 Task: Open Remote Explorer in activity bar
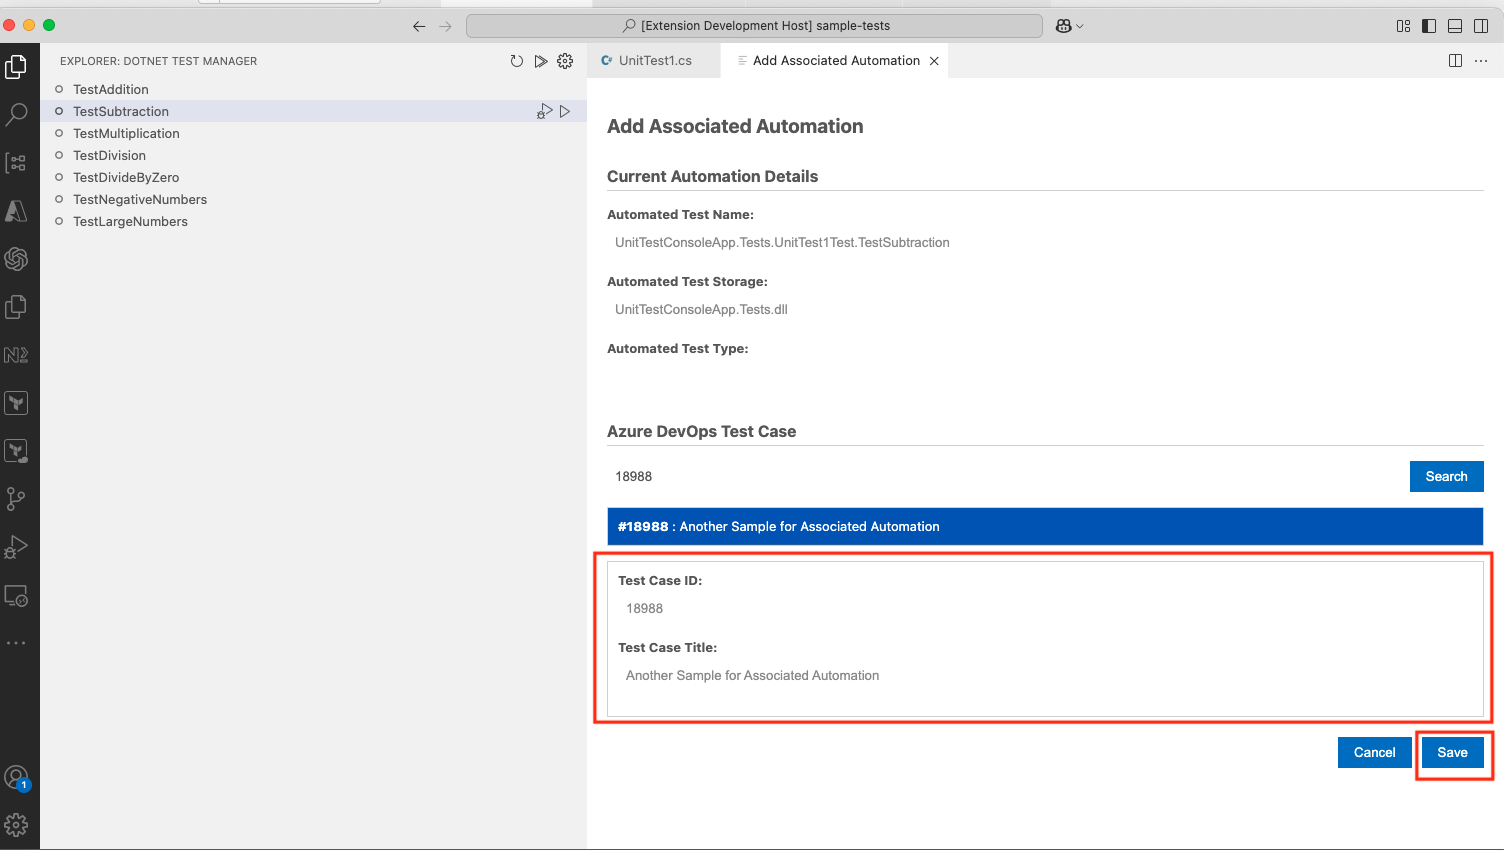[x=16, y=596]
